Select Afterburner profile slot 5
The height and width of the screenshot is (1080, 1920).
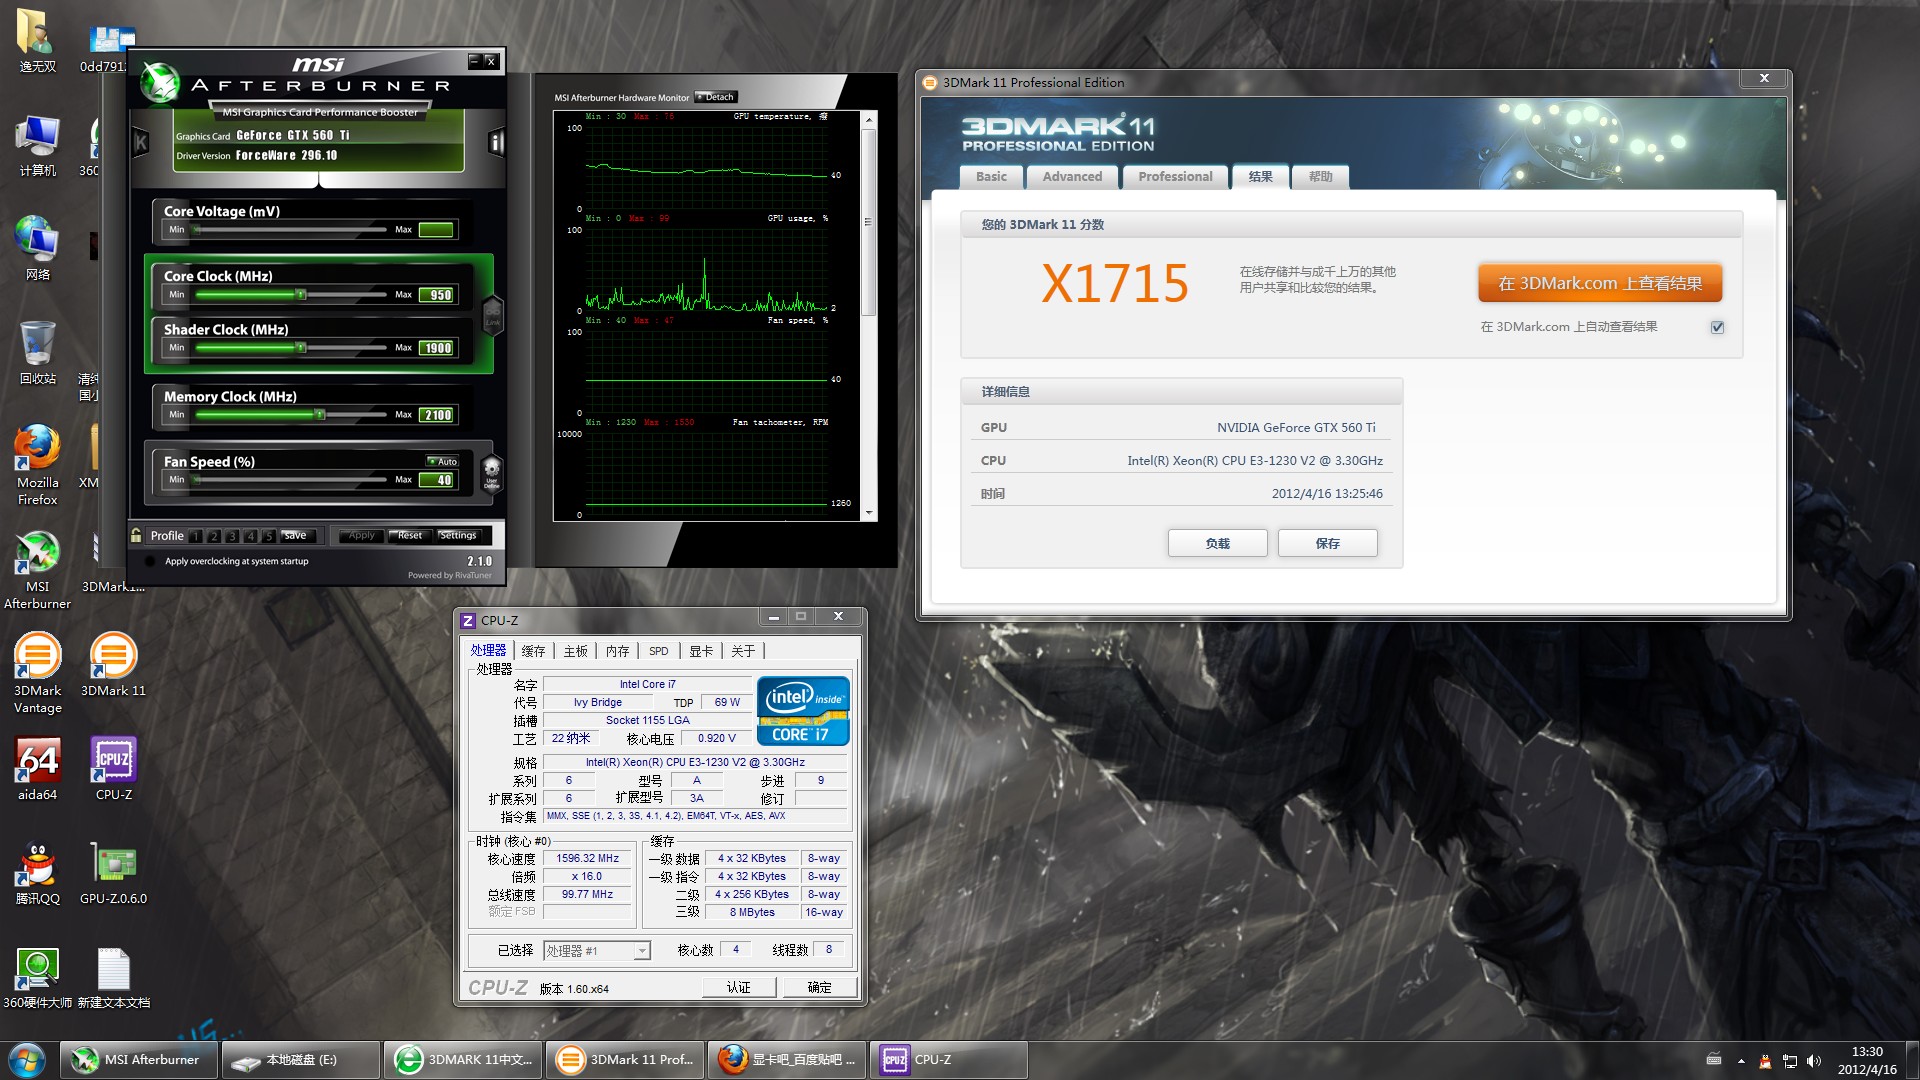(x=268, y=536)
